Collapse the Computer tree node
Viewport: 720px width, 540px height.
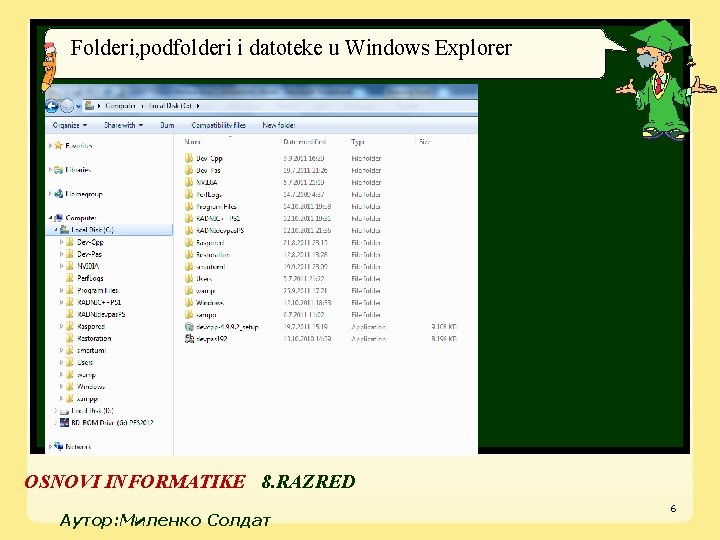(50, 218)
